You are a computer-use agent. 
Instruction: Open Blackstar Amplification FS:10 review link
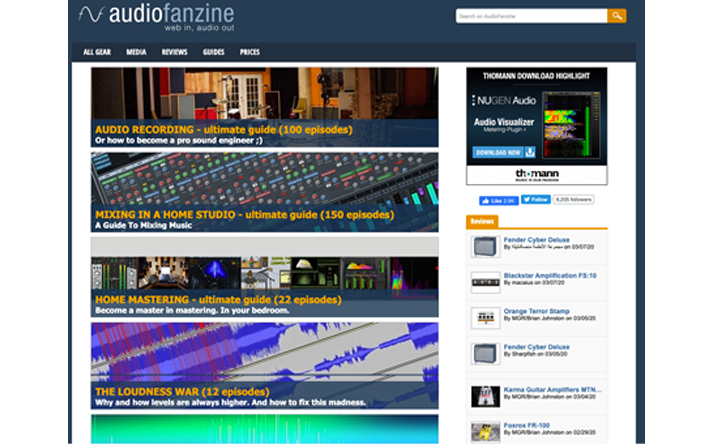point(550,276)
